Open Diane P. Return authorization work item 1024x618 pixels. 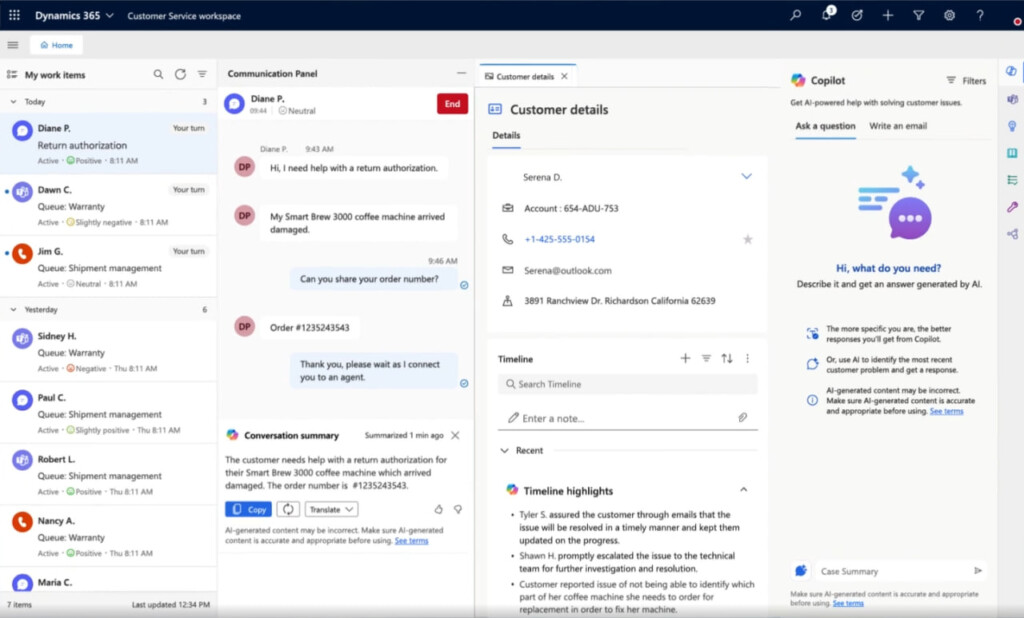pos(108,144)
